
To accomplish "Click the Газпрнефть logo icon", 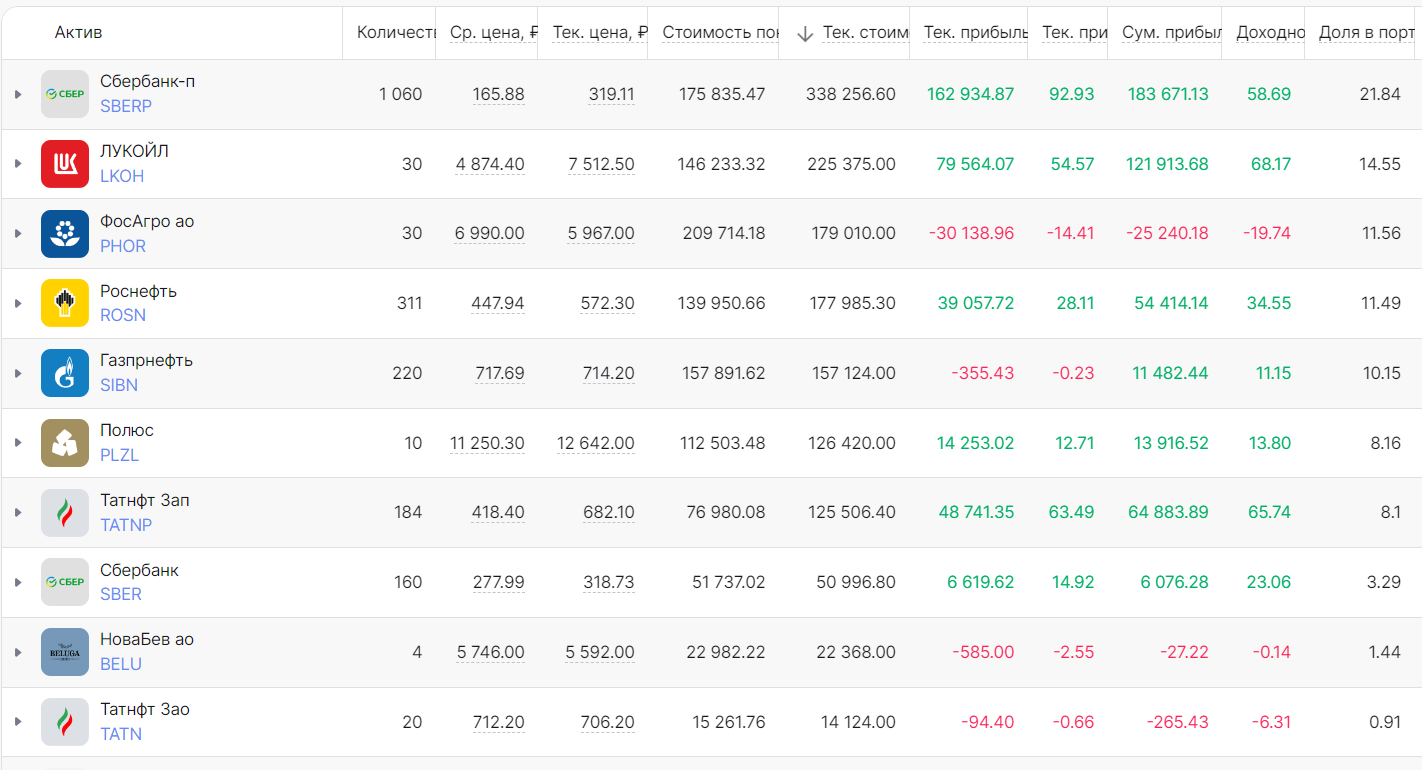I will (65, 373).
